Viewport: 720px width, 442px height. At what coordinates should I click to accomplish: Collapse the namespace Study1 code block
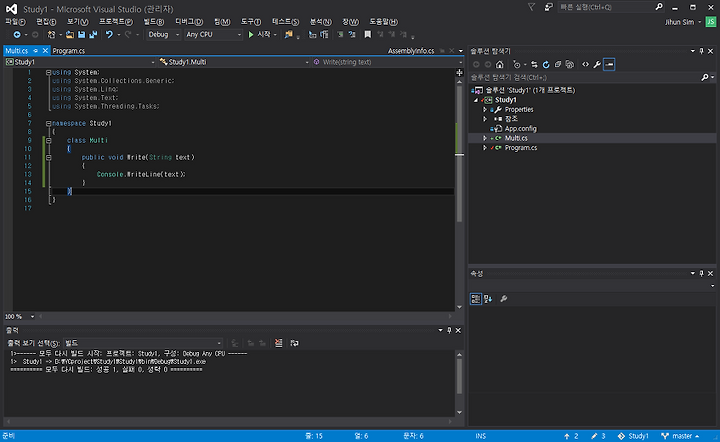pyautogui.click(x=48, y=123)
